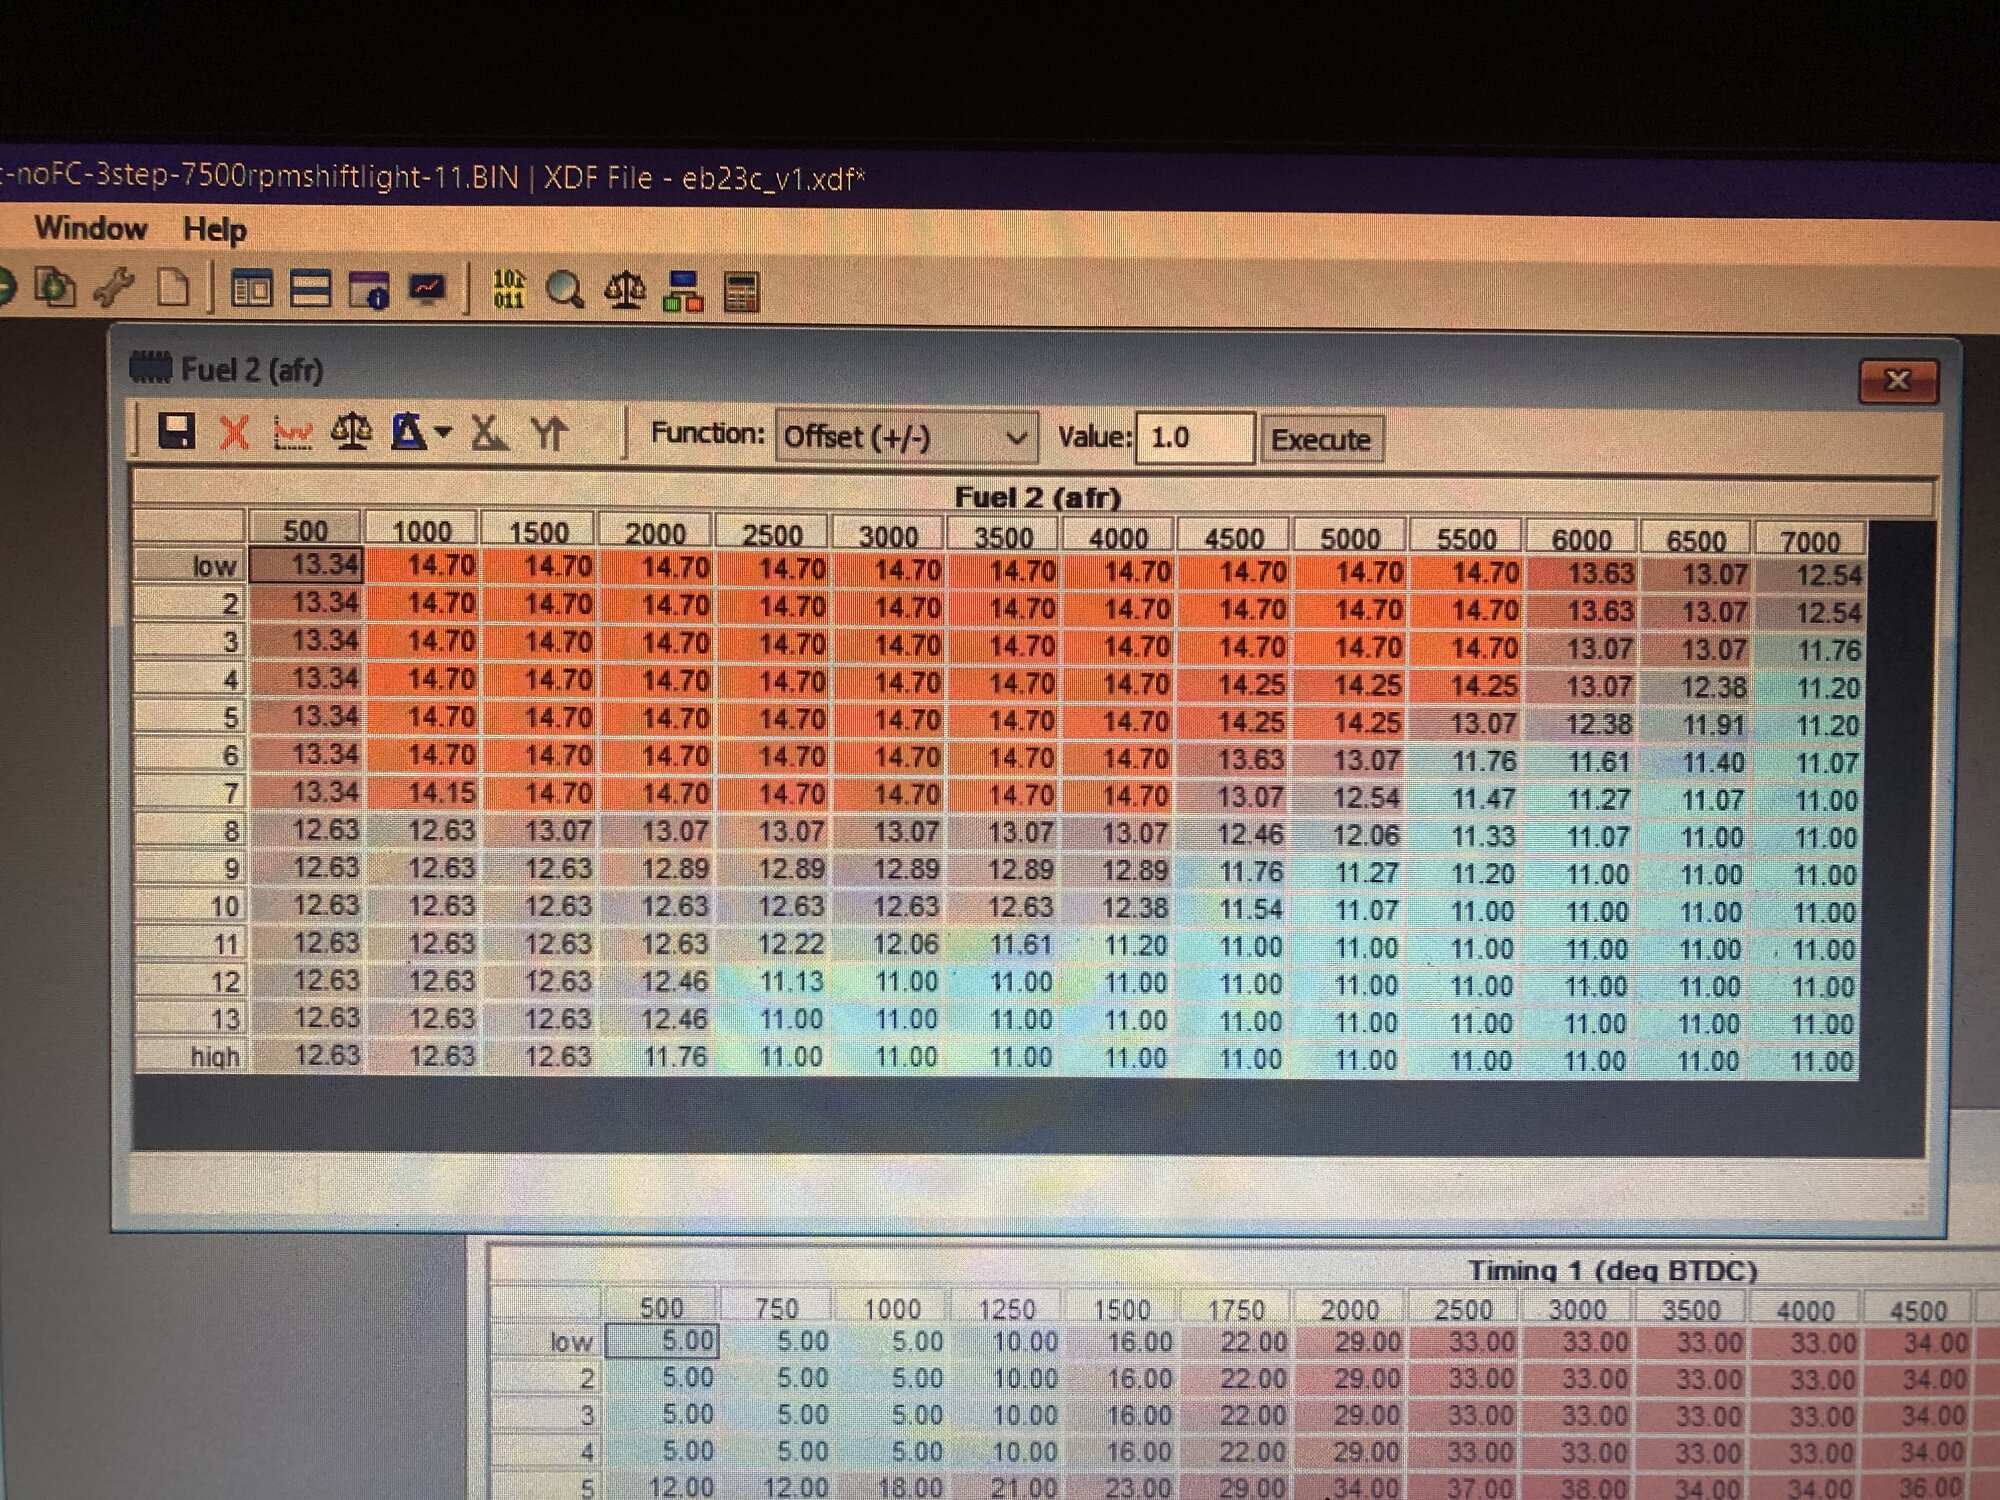
Task: Select the 'high' row header in Fuel 2
Action: (191, 1056)
